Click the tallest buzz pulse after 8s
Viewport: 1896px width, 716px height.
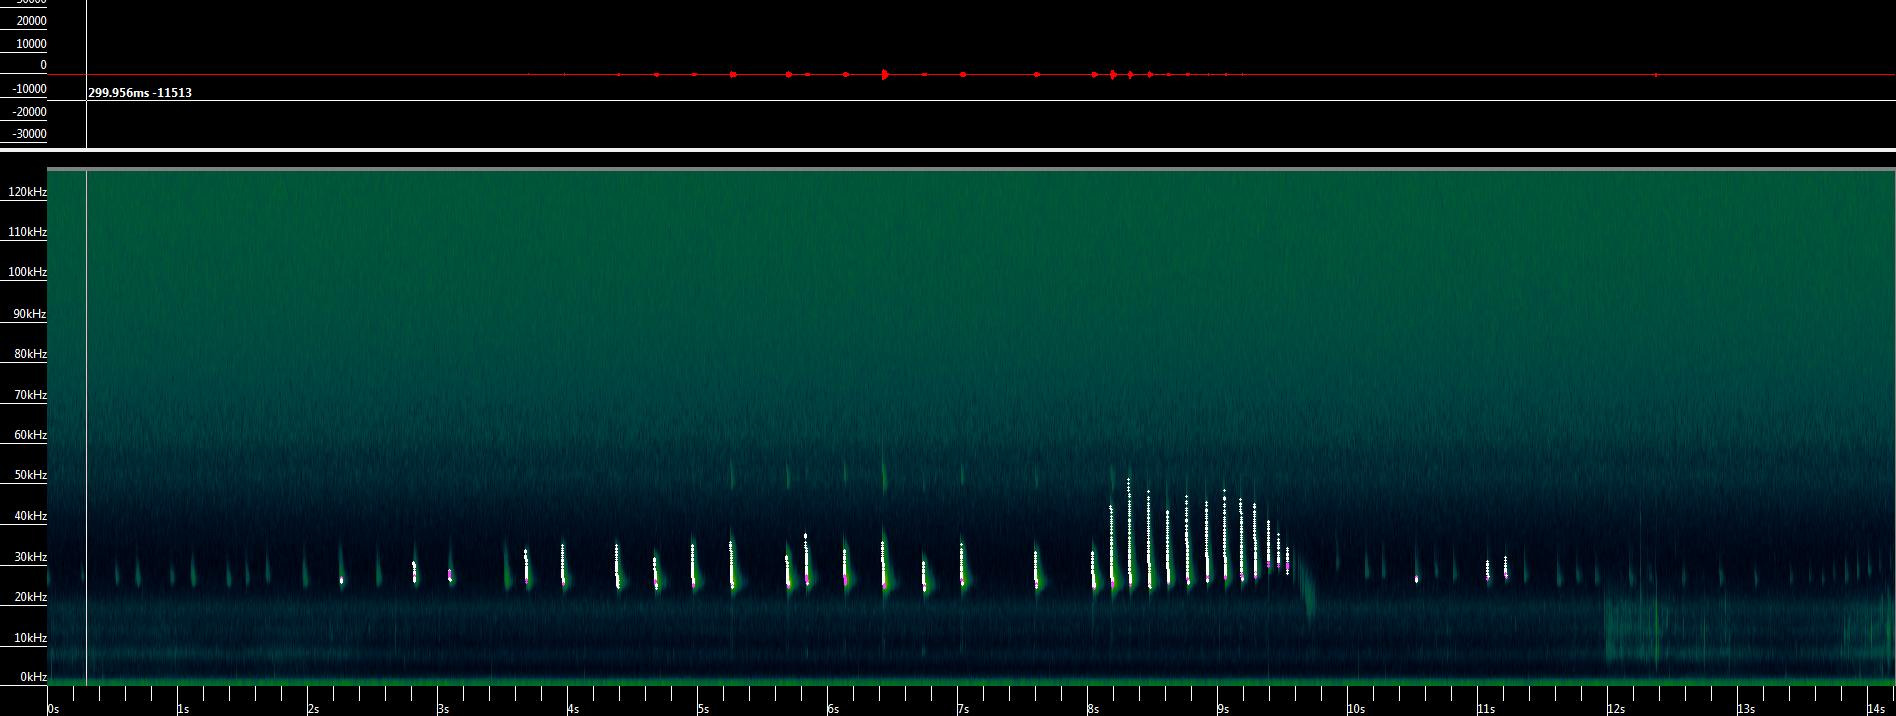1129,530
